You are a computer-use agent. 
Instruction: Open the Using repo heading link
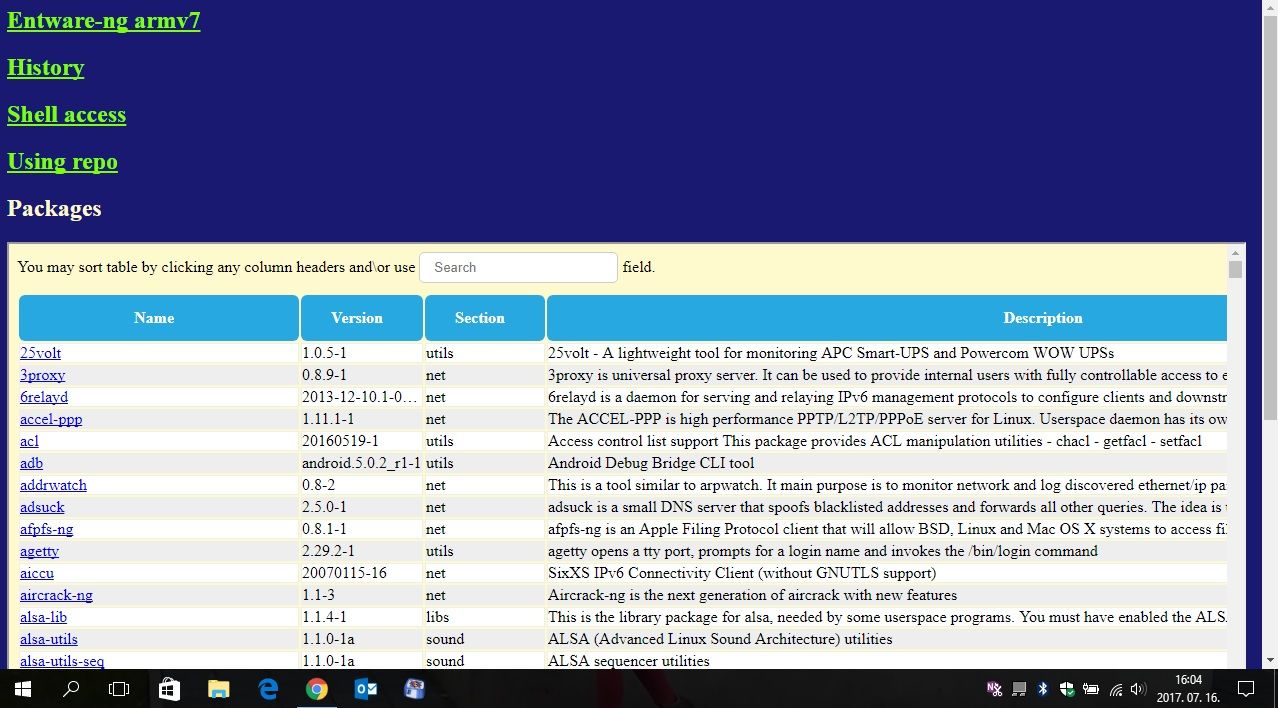(x=62, y=161)
